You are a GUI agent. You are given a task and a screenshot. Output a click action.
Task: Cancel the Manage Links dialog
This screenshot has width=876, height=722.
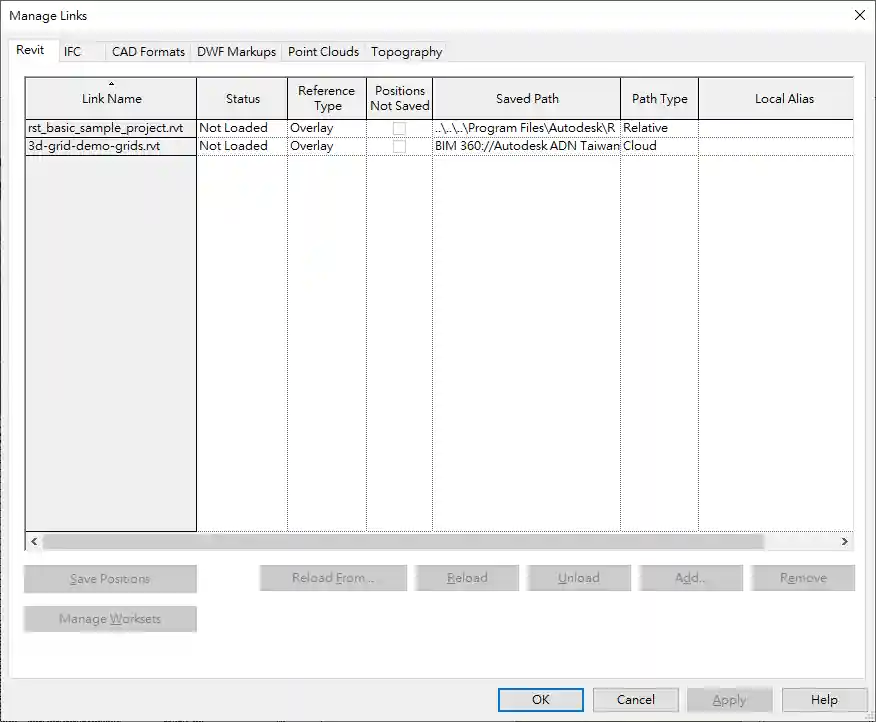click(635, 699)
